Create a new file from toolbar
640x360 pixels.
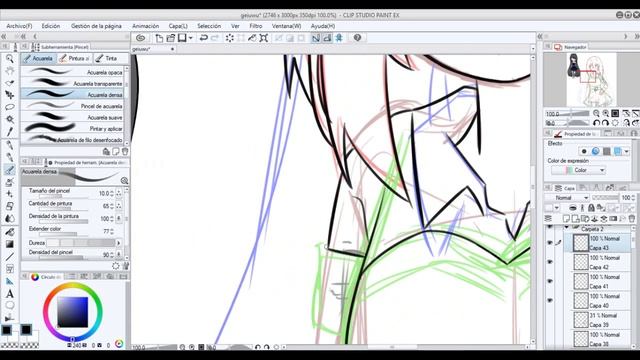tap(159, 38)
